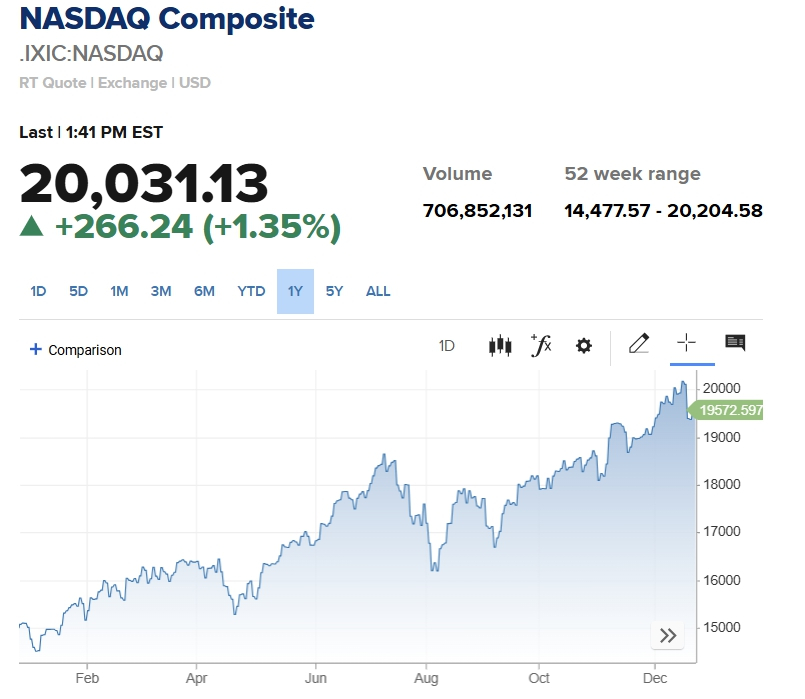
Task: Select the YTD range
Action: [x=251, y=292]
